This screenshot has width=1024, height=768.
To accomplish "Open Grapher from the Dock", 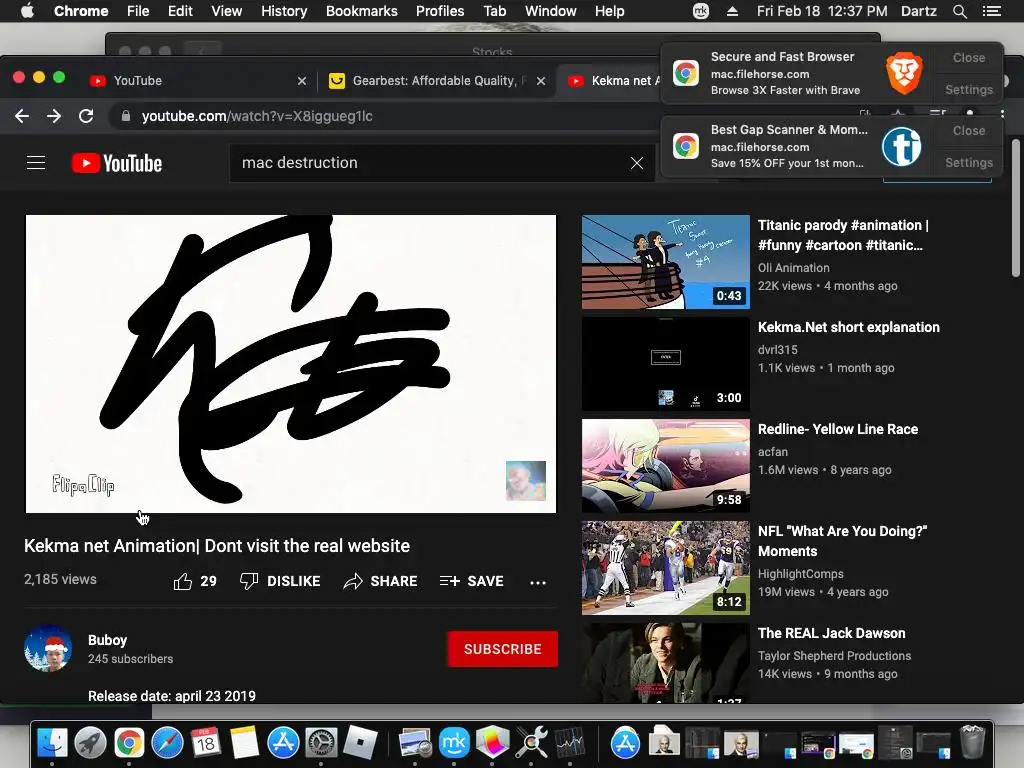I will (x=492, y=743).
